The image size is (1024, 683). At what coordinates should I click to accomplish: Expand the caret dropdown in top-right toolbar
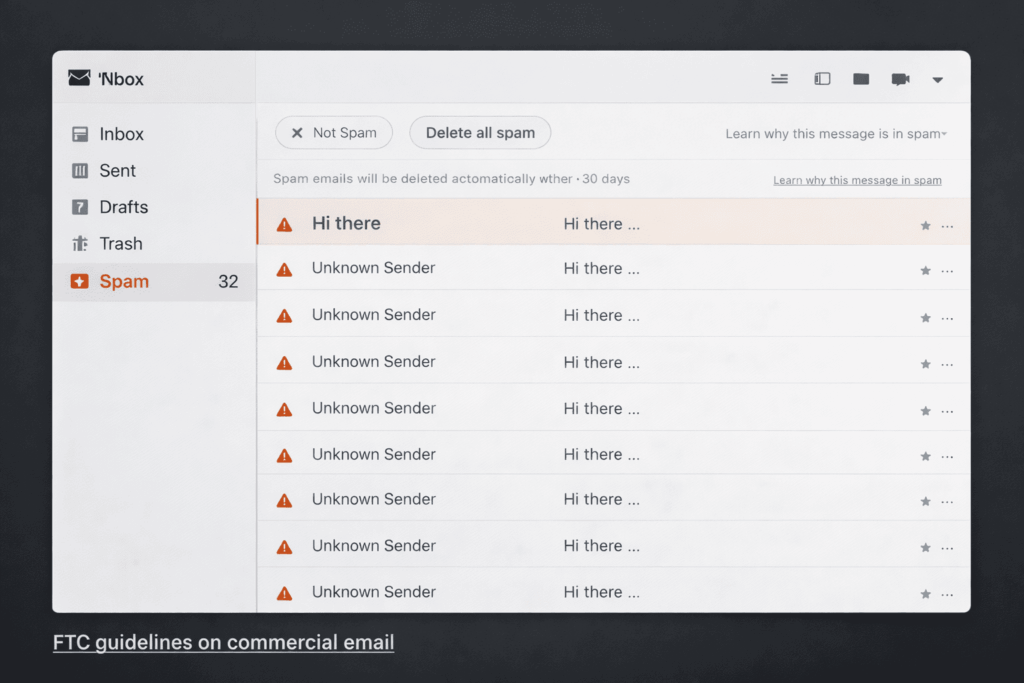(937, 80)
